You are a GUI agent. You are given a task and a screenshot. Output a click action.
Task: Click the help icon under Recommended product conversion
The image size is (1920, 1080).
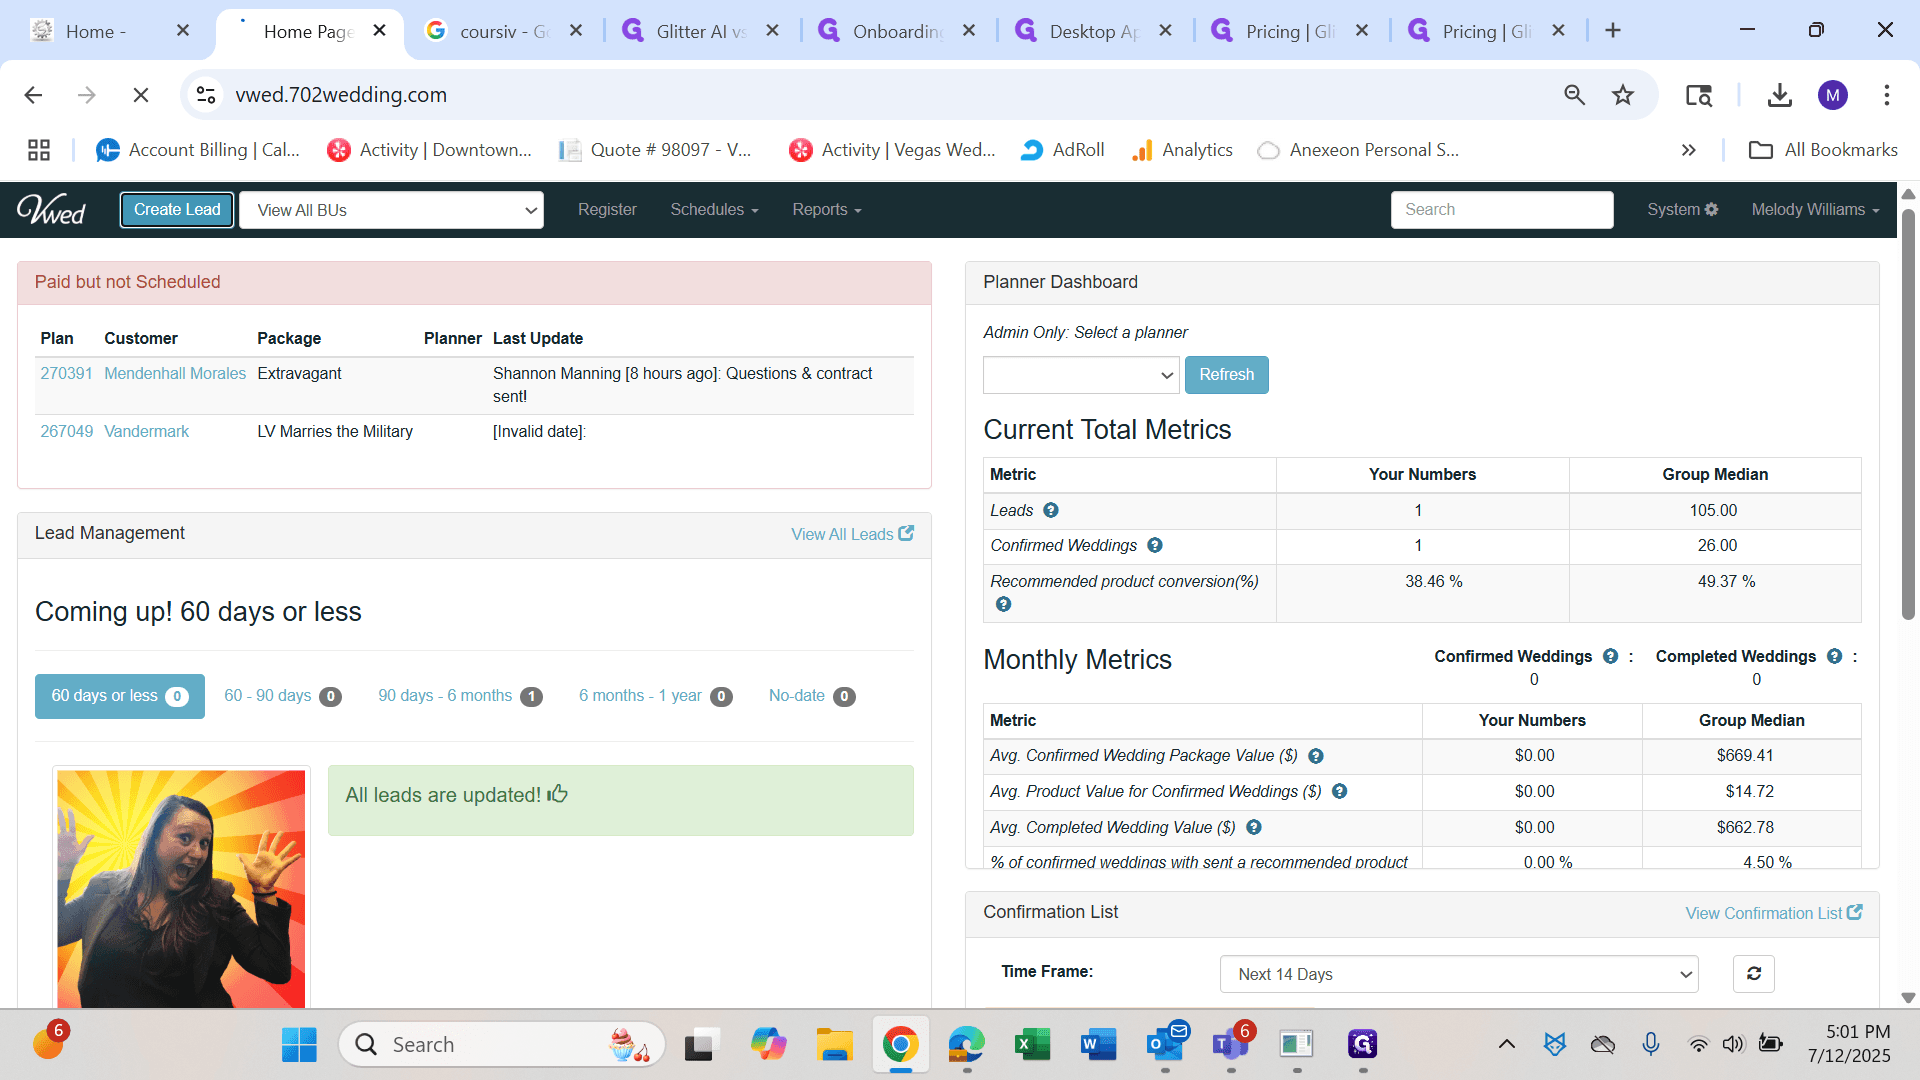pos(1003,604)
